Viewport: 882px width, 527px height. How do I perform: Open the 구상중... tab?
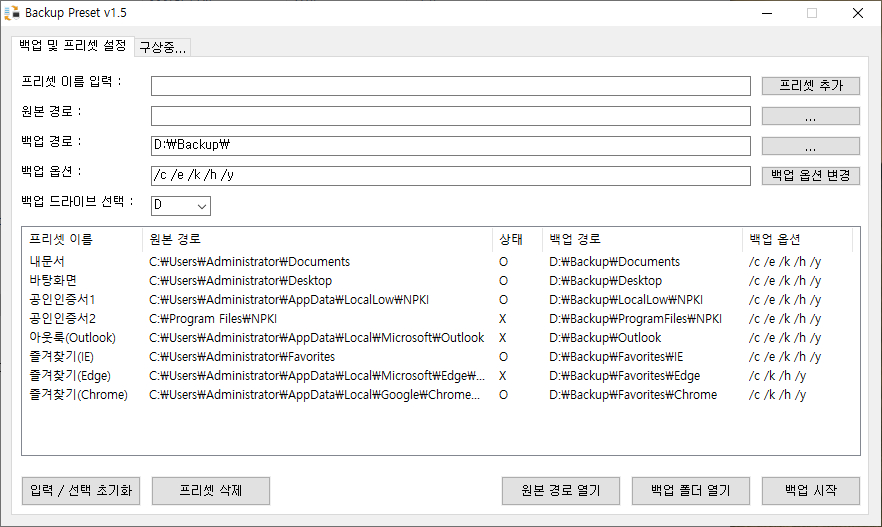point(163,48)
